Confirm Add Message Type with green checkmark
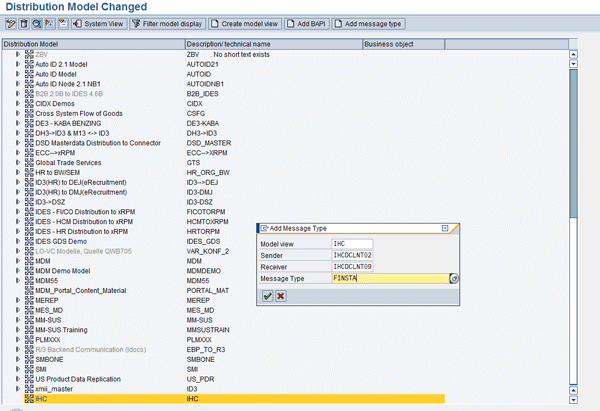The height and width of the screenshot is (411, 600). pyautogui.click(x=267, y=296)
